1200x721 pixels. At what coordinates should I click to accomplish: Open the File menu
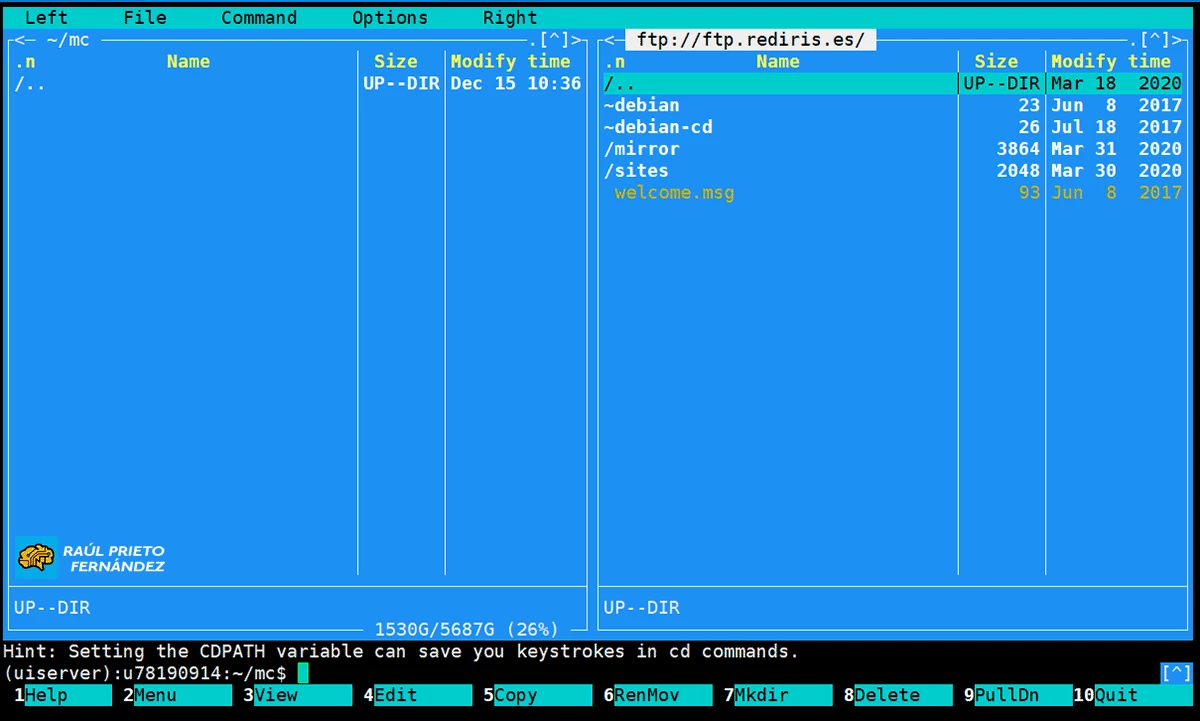point(145,18)
